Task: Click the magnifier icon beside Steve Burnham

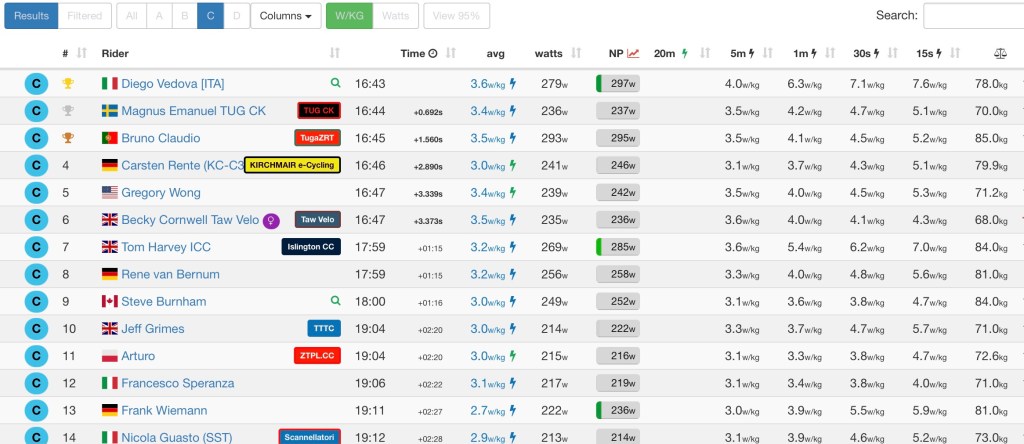Action: [x=336, y=301]
